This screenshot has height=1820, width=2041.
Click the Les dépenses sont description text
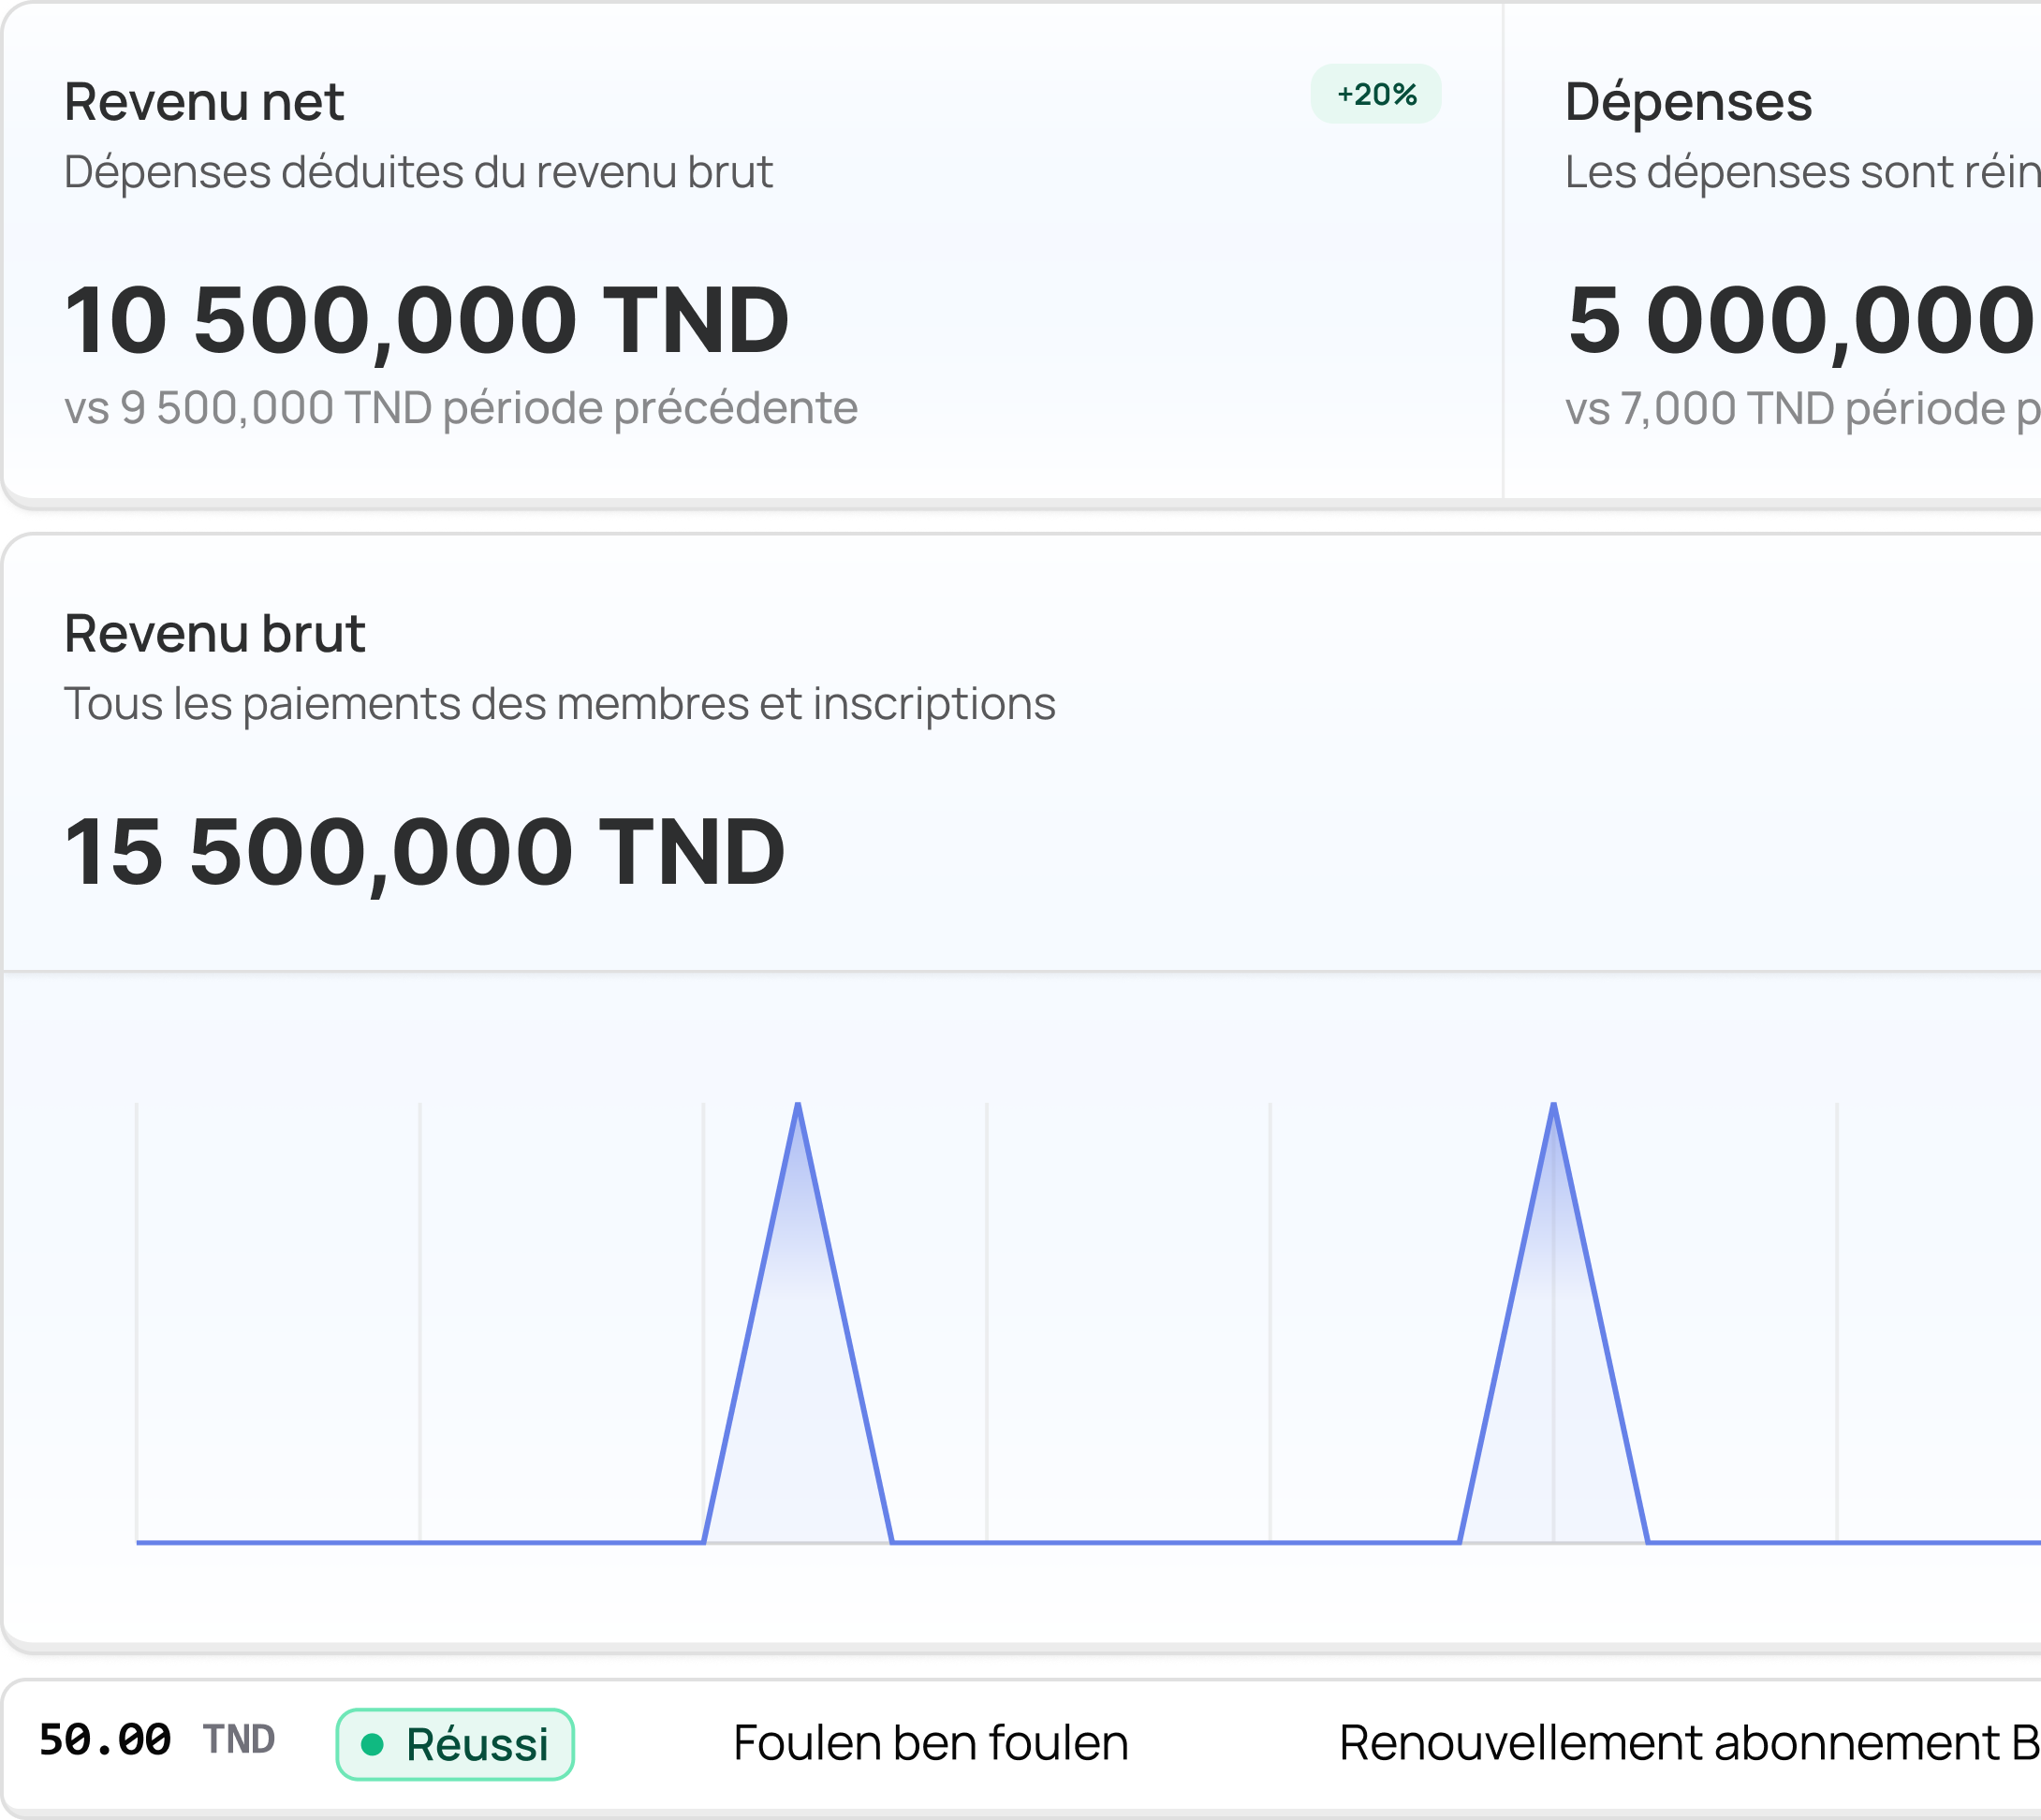pos(1800,172)
